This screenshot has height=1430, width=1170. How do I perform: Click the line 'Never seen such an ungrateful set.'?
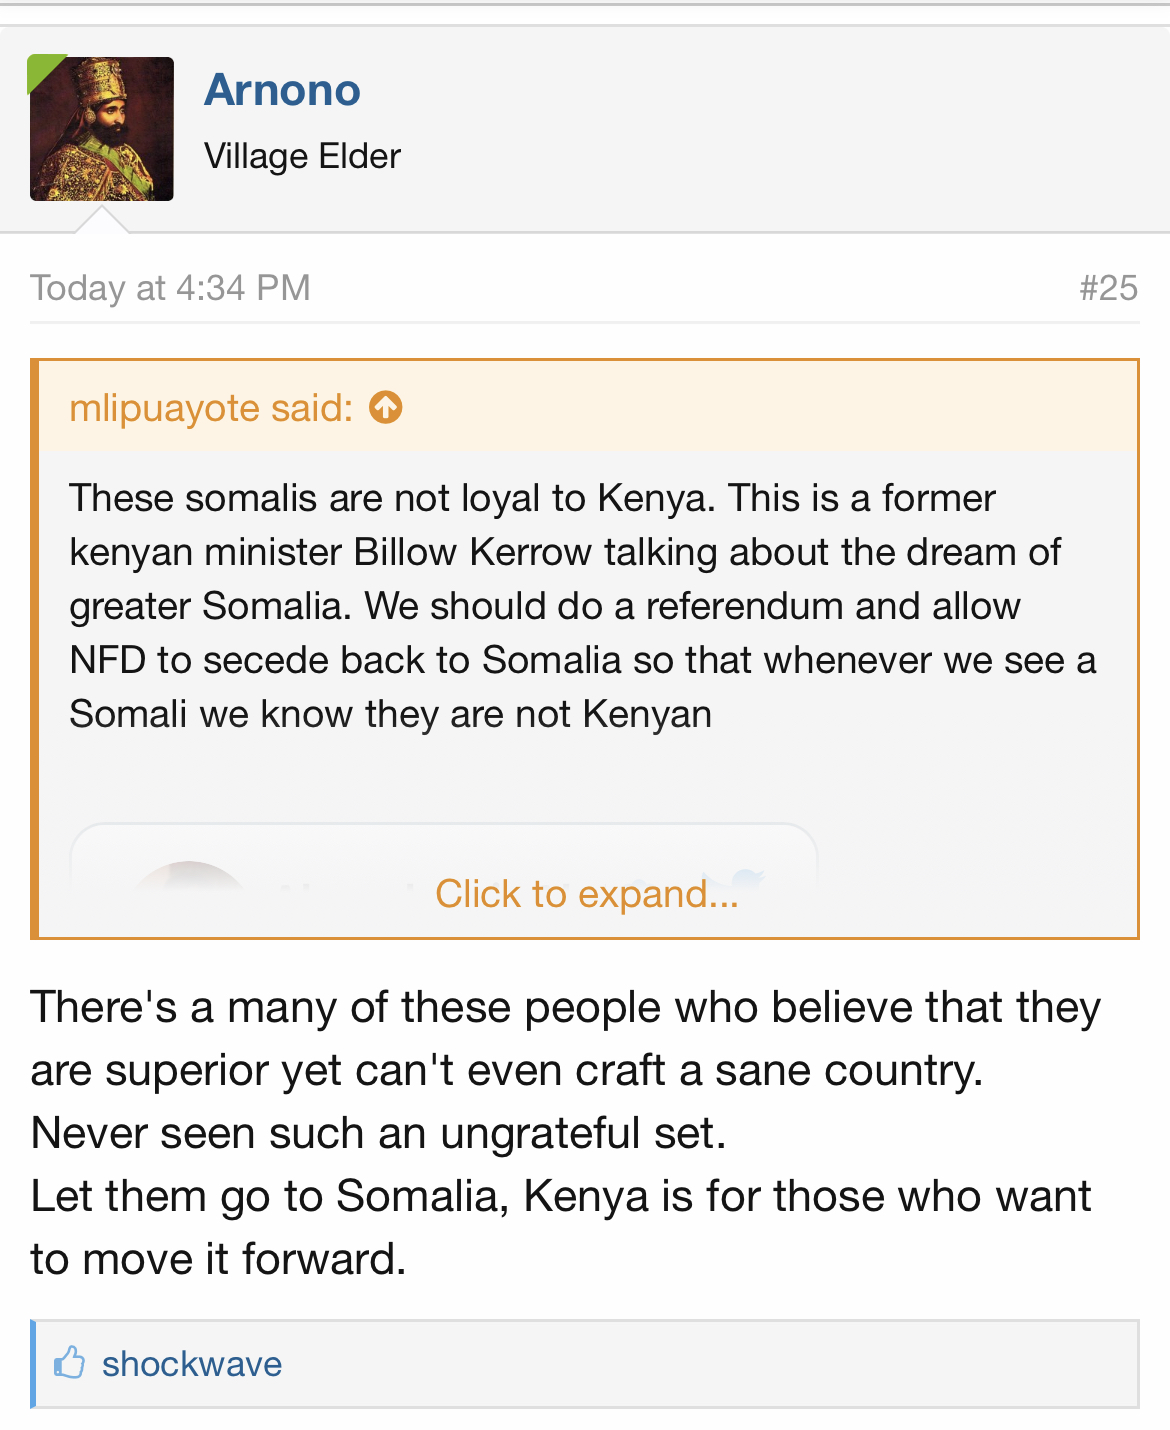378,1133
